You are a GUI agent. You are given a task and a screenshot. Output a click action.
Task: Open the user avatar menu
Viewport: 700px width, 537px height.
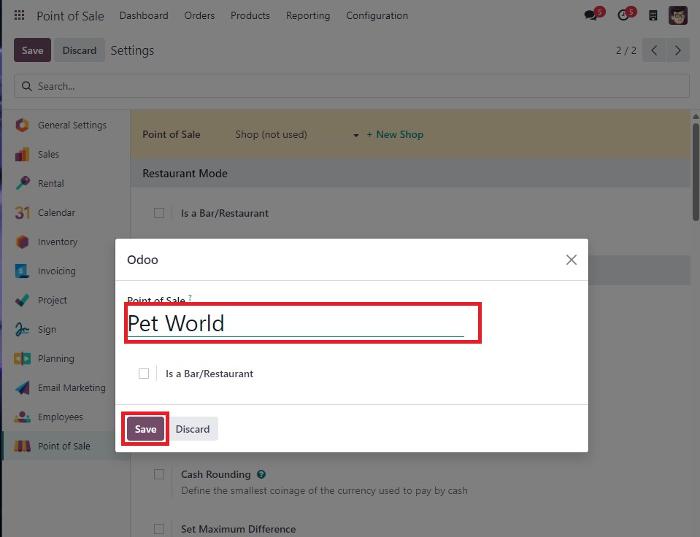(678, 16)
